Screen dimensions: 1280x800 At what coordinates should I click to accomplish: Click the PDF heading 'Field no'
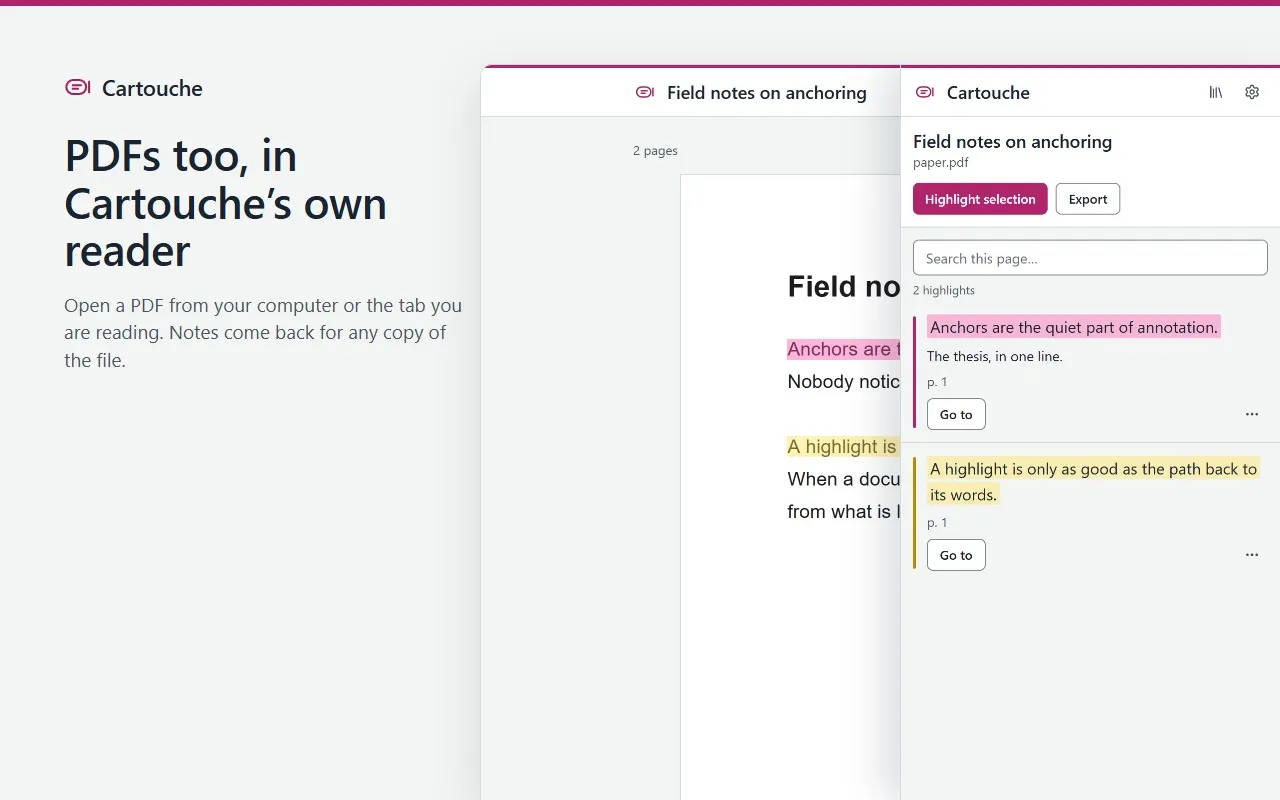[x=844, y=287]
